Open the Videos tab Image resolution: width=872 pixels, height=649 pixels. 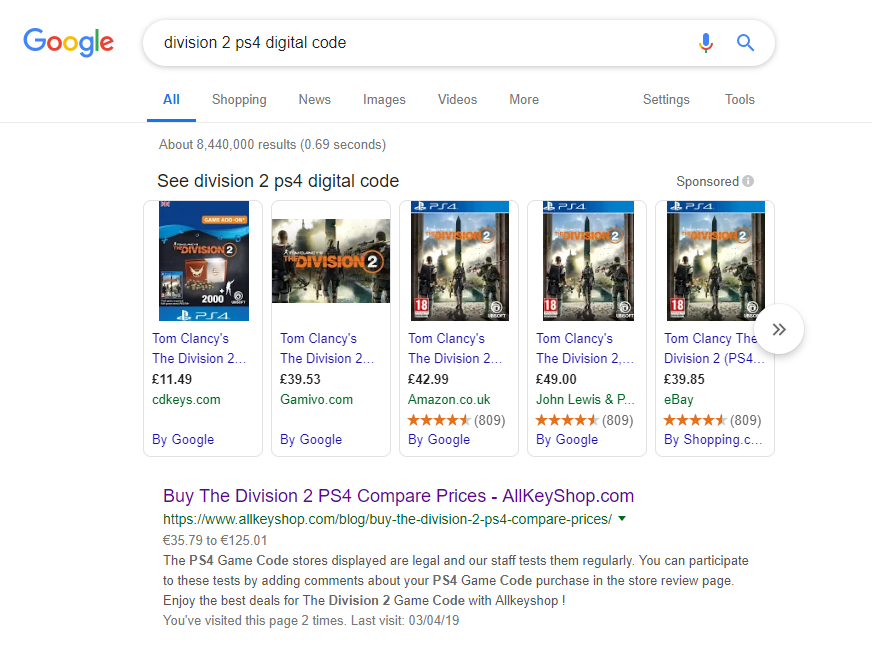pos(457,100)
